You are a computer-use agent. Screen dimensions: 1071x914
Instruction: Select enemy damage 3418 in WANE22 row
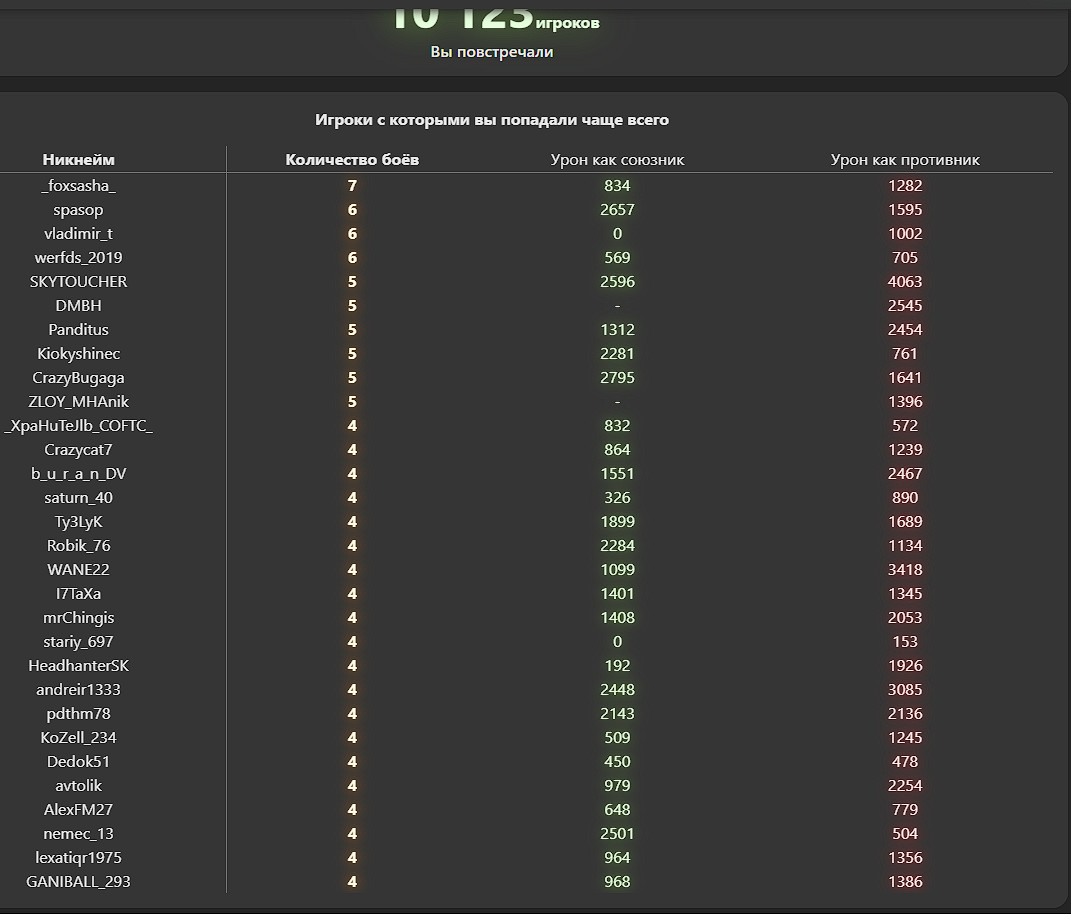tap(905, 570)
